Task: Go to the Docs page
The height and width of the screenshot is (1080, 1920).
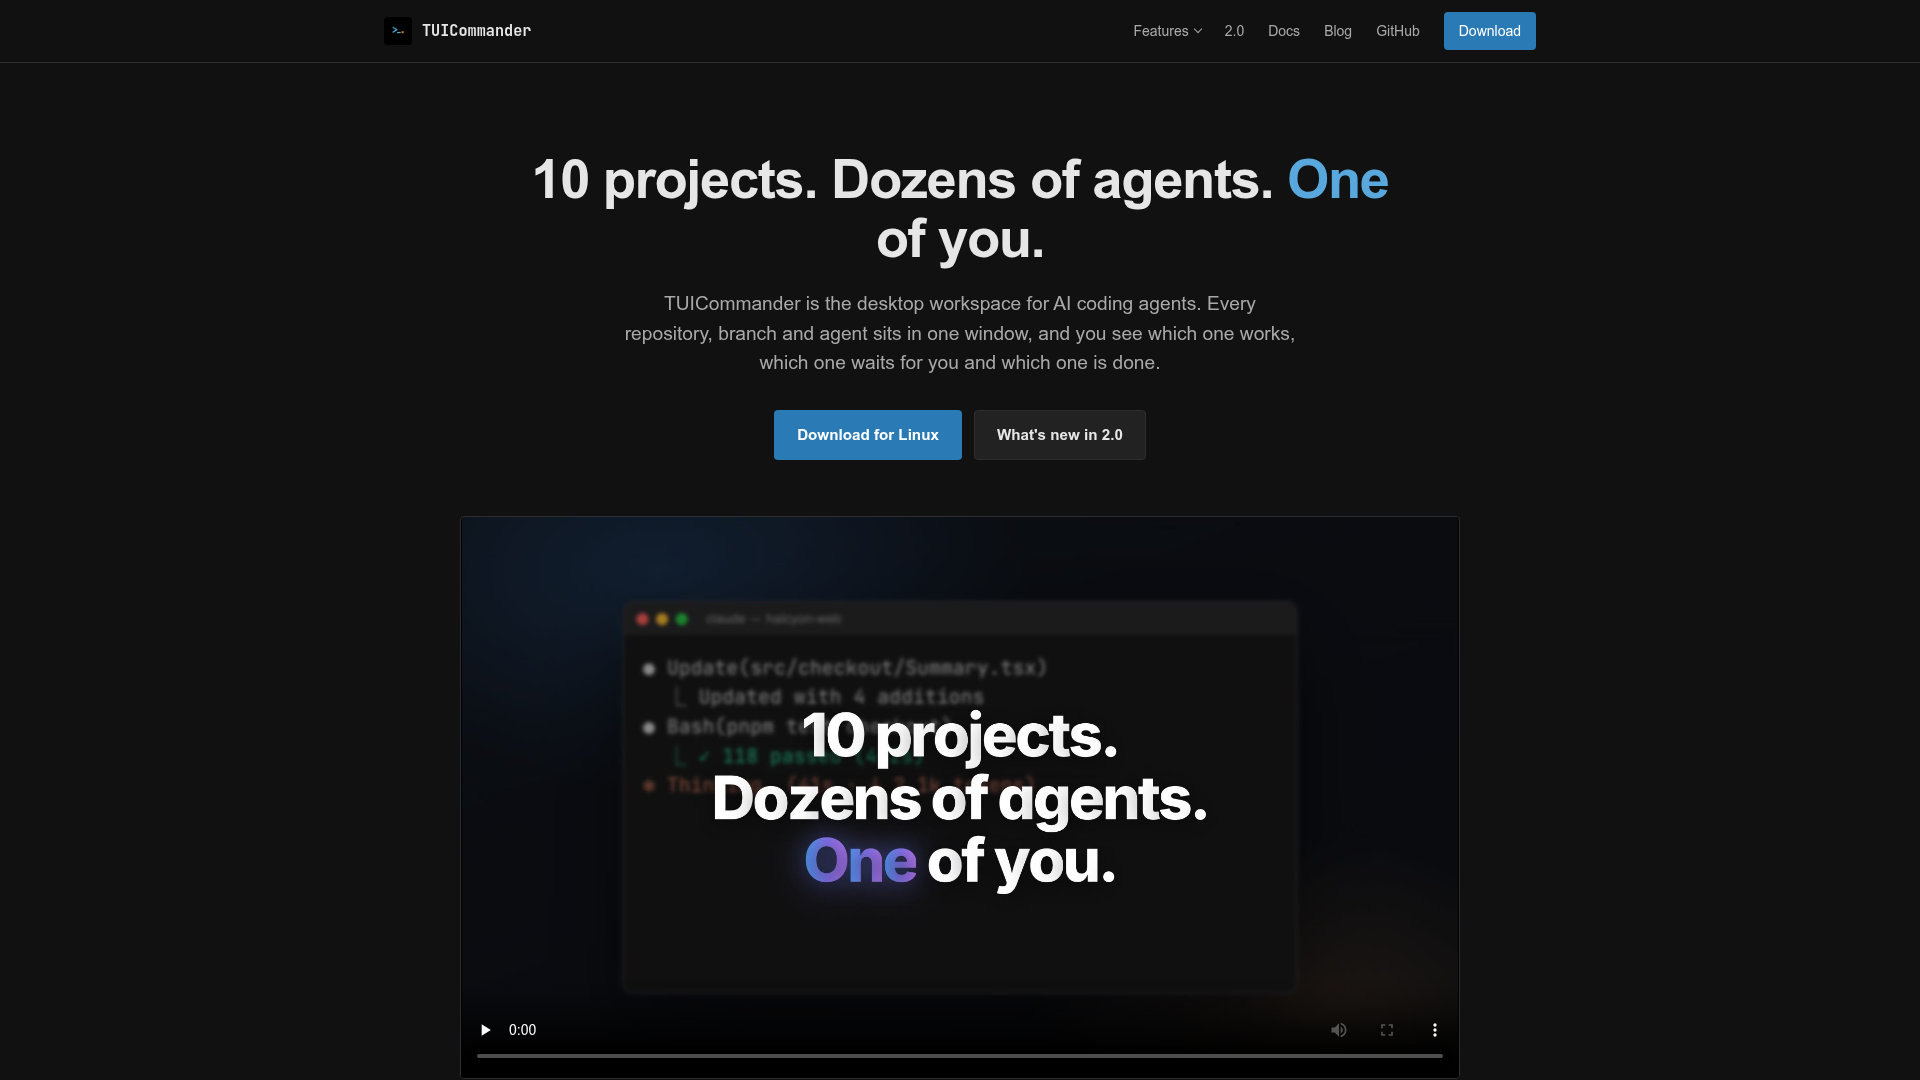Action: [x=1284, y=31]
